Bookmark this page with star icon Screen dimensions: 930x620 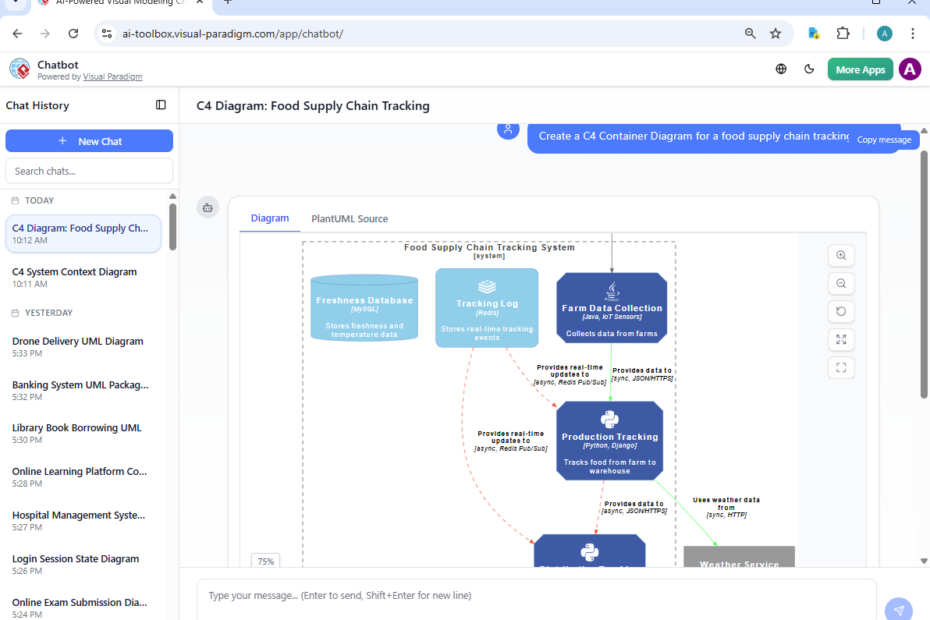point(775,33)
